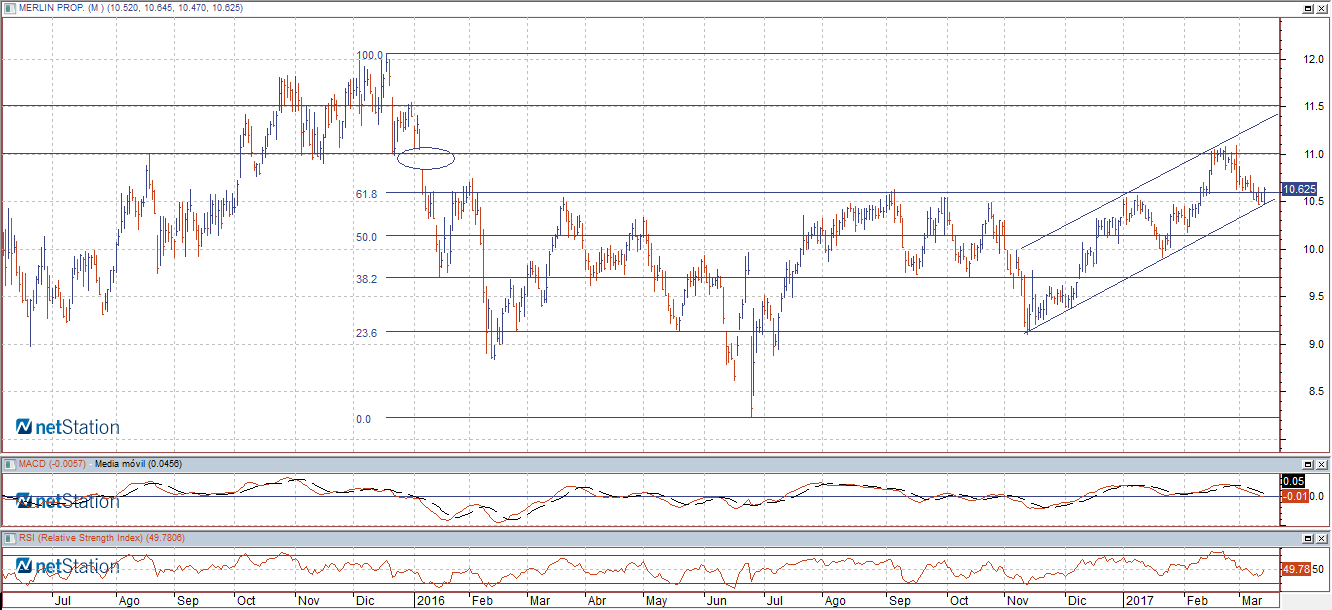Select the MACD (-0.0057) label
The image size is (1332, 610).
(x=53, y=464)
